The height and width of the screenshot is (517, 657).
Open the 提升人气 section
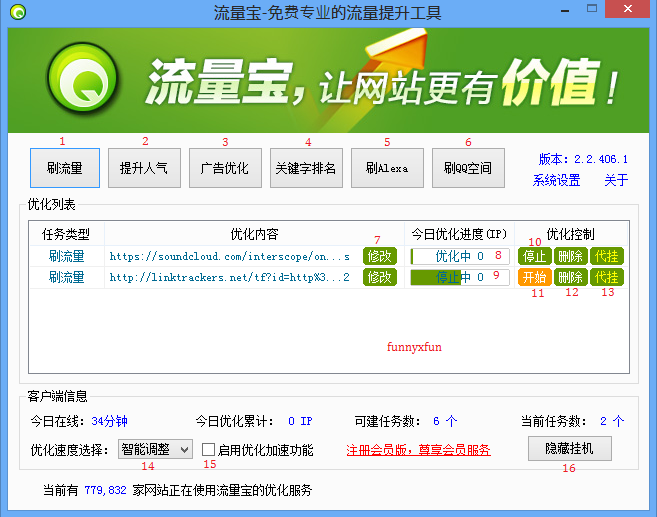144,168
